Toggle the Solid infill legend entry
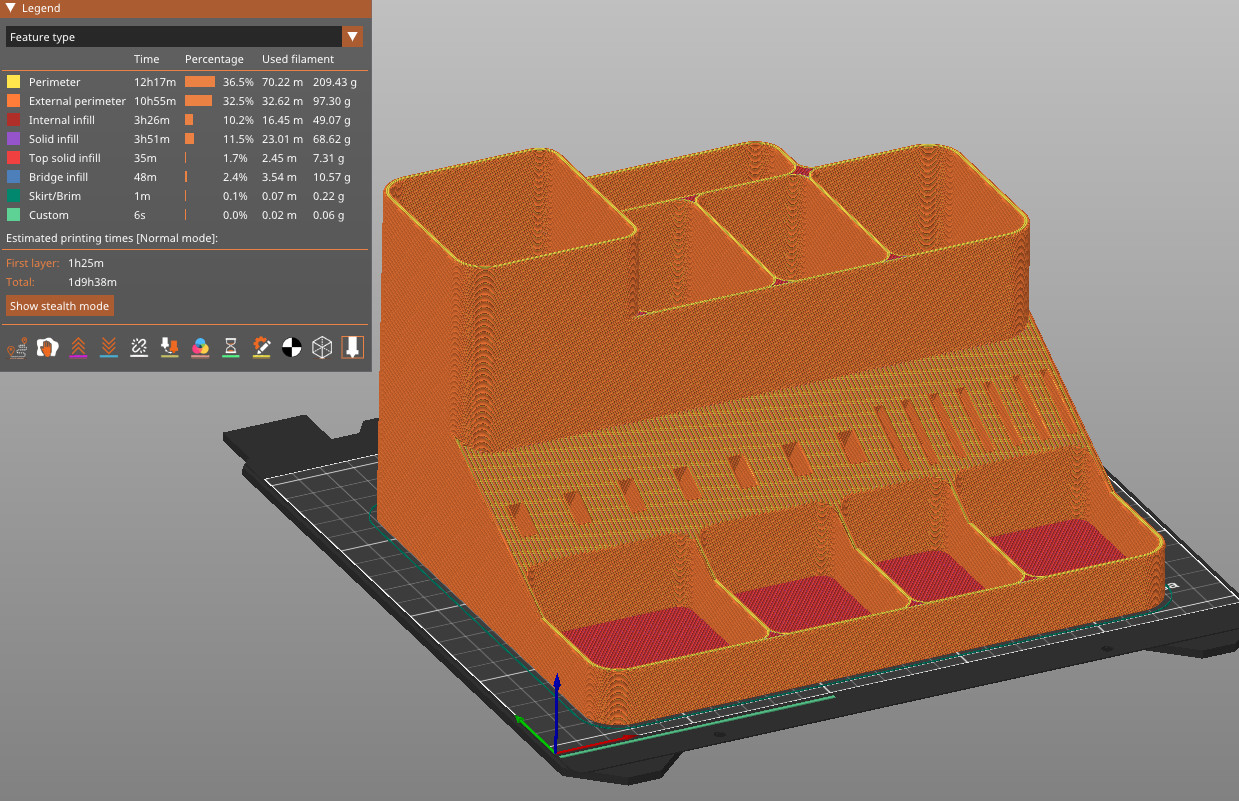Screen dimensions: 1239x801 pyautogui.click(x=50, y=138)
